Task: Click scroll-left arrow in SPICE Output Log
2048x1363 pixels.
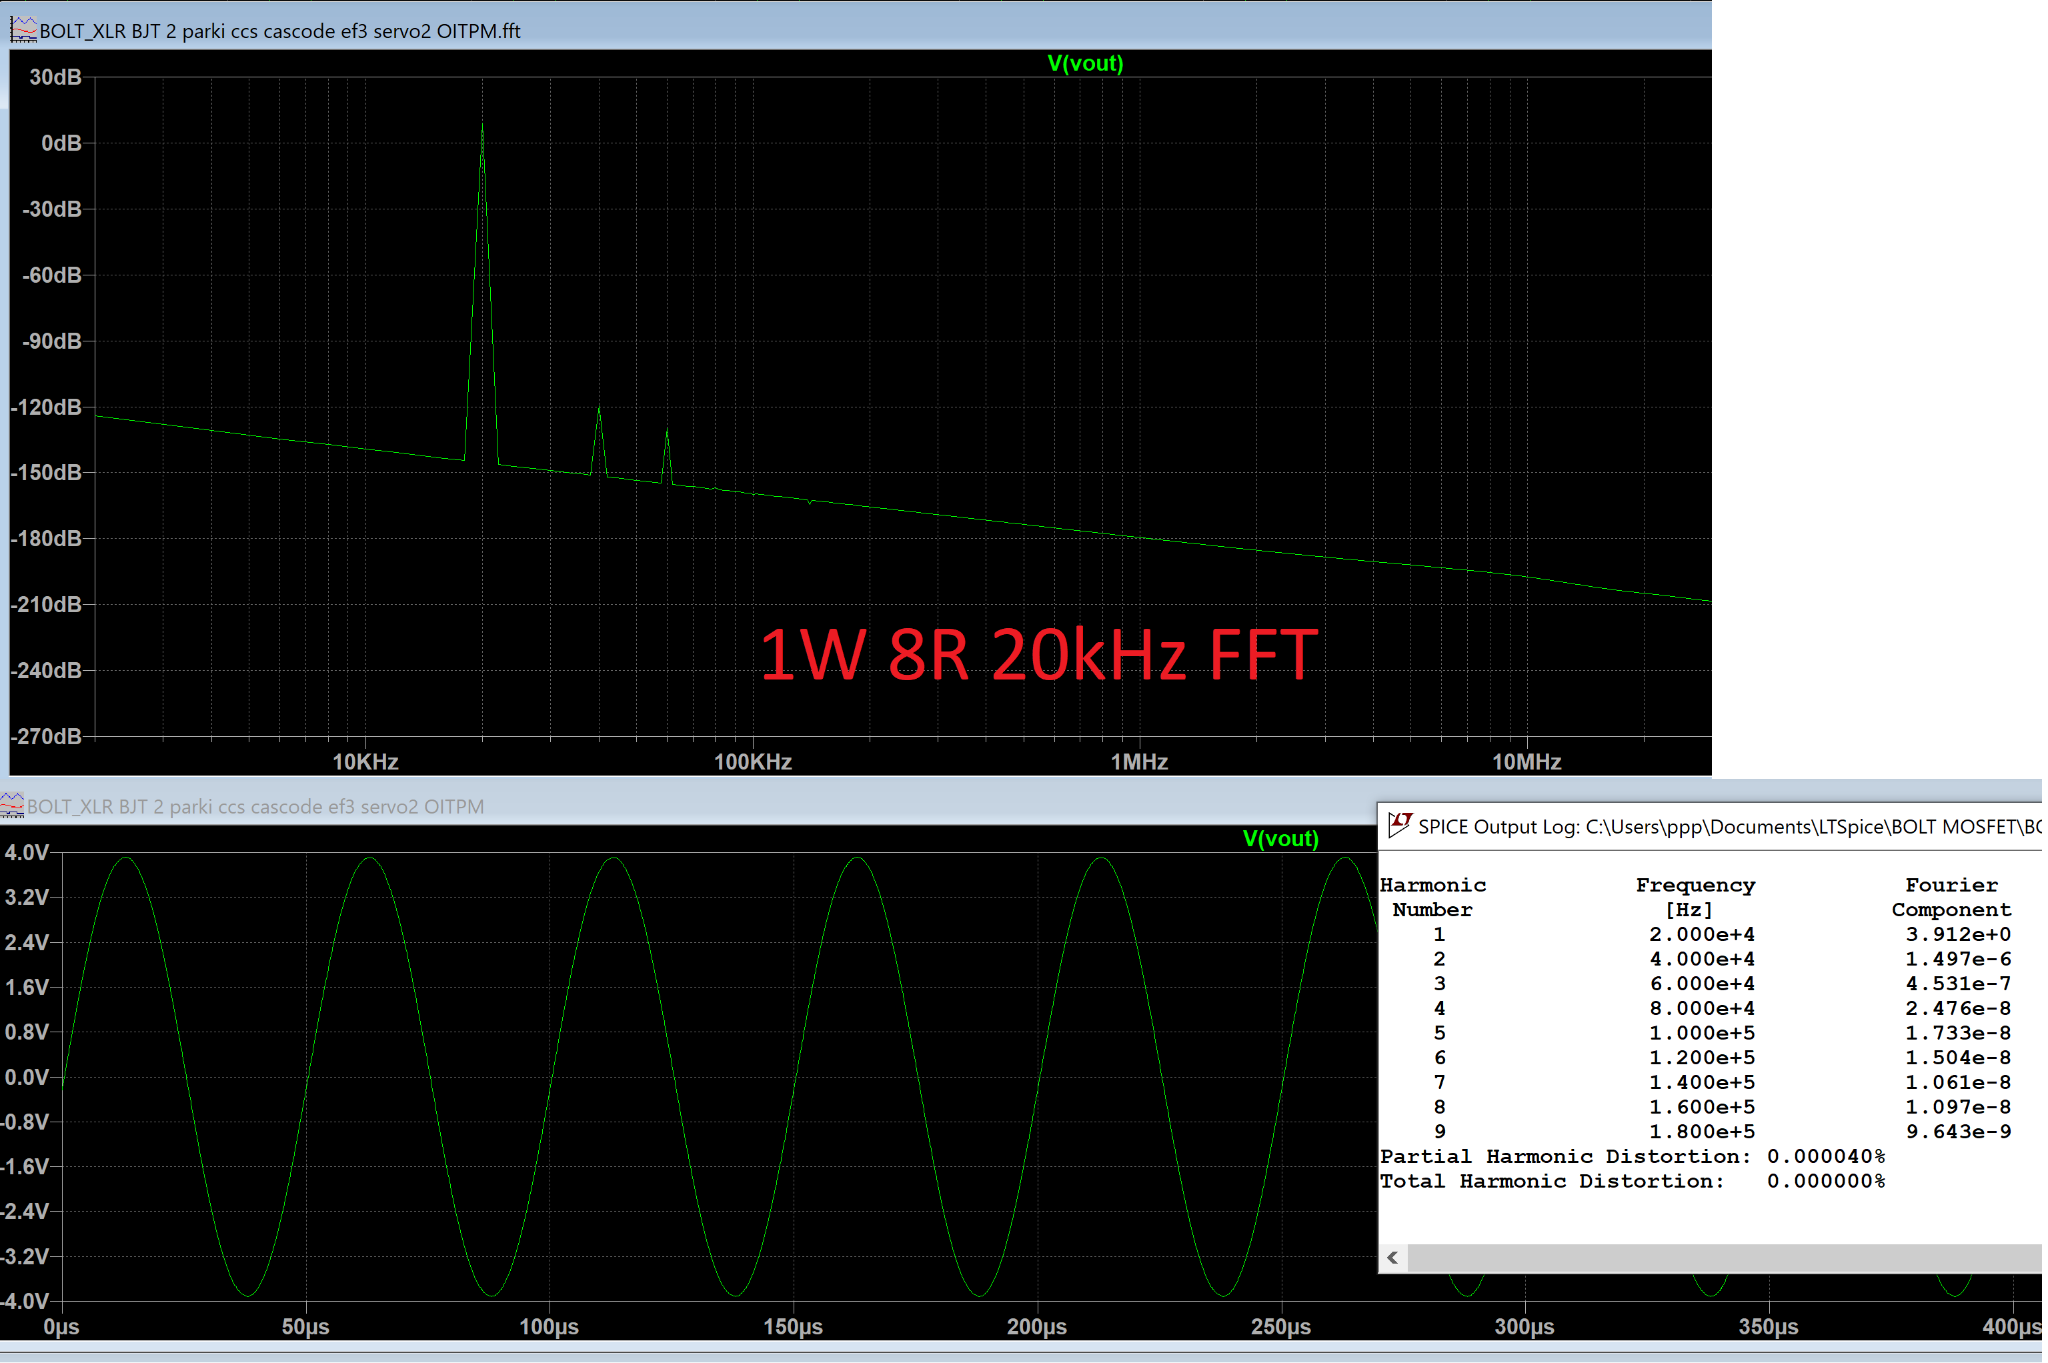Action: (x=1393, y=1258)
